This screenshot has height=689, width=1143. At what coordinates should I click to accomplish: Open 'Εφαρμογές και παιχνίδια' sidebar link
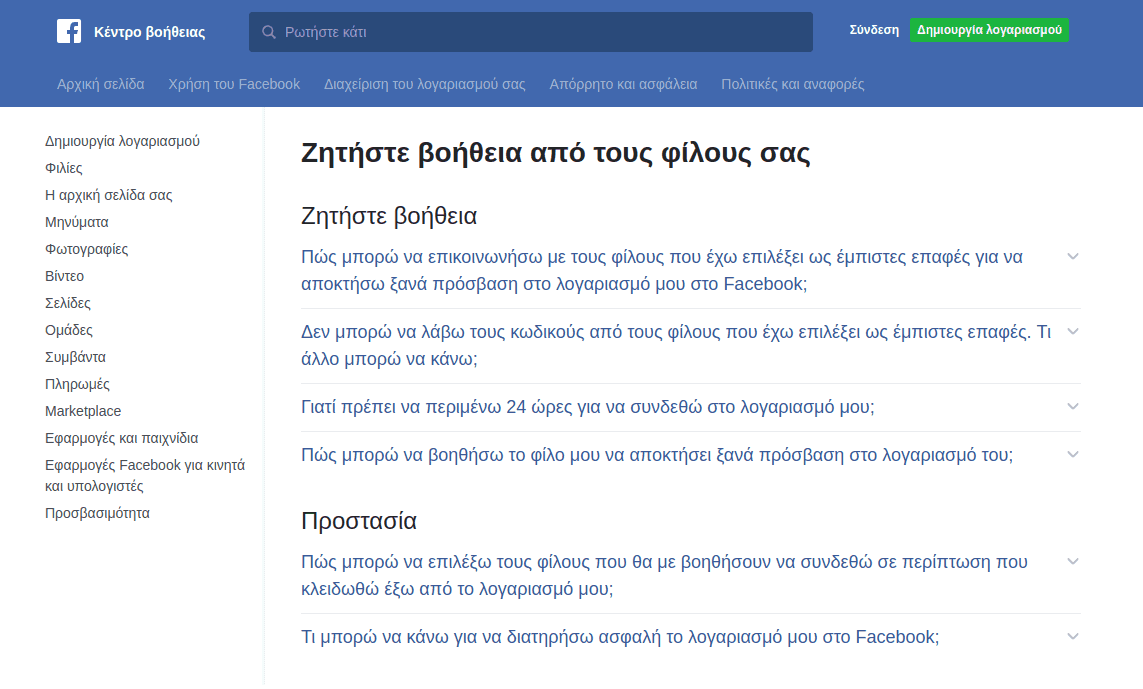pos(121,438)
